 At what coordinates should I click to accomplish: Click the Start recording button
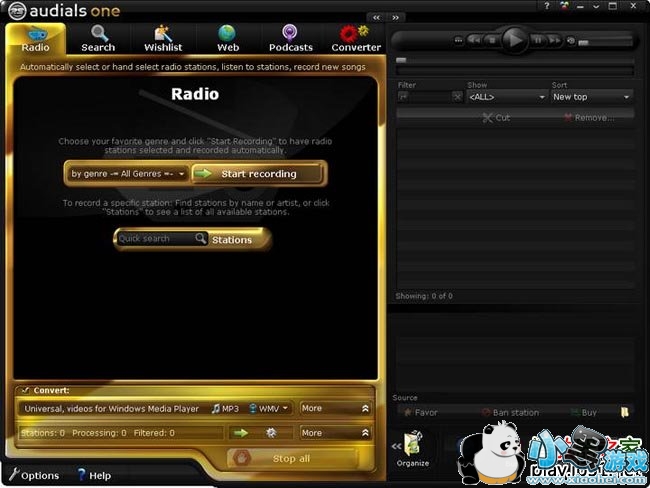tap(257, 174)
